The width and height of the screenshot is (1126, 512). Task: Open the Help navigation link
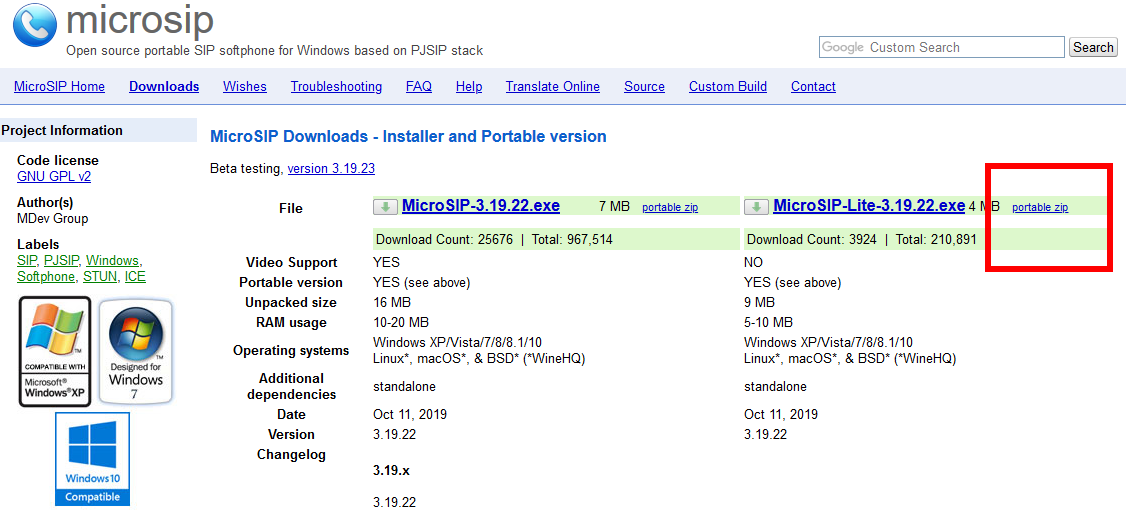pos(469,87)
